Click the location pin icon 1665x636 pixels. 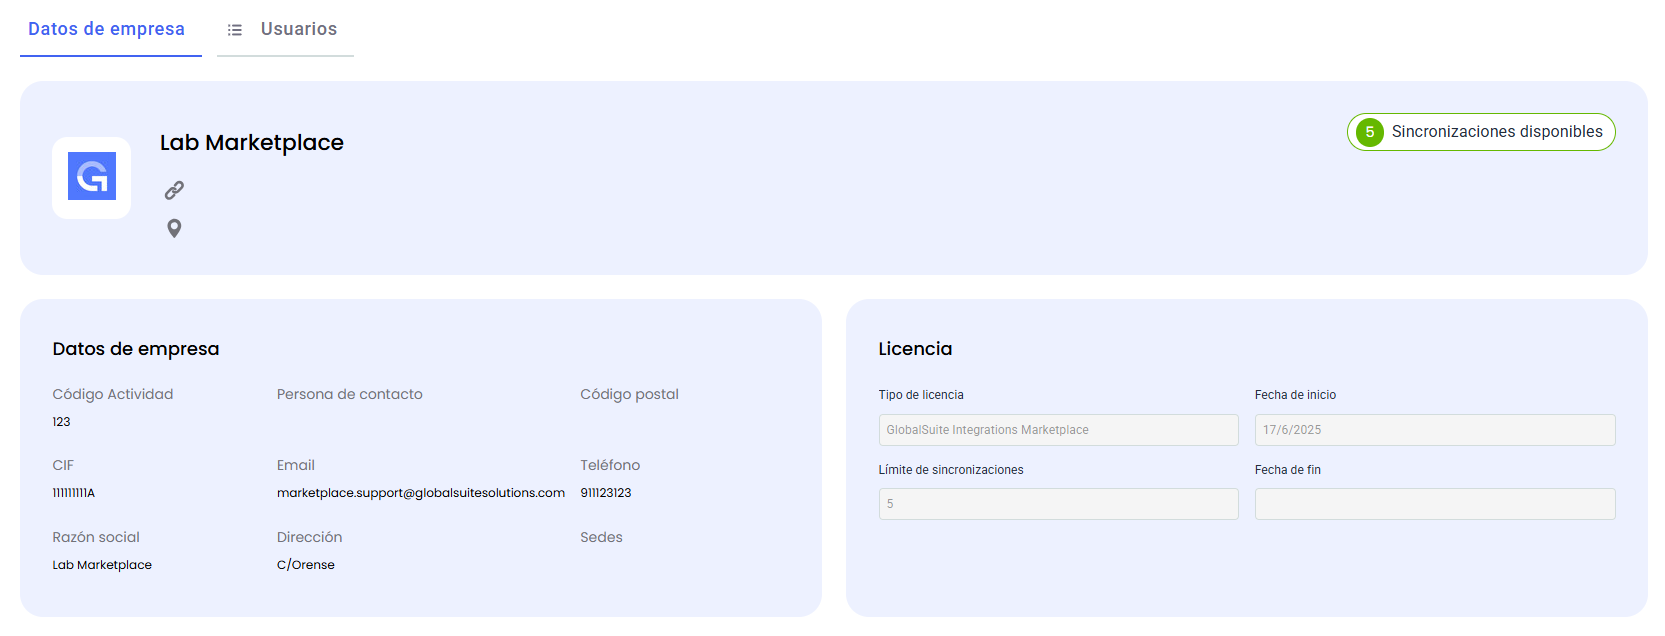[x=174, y=229]
